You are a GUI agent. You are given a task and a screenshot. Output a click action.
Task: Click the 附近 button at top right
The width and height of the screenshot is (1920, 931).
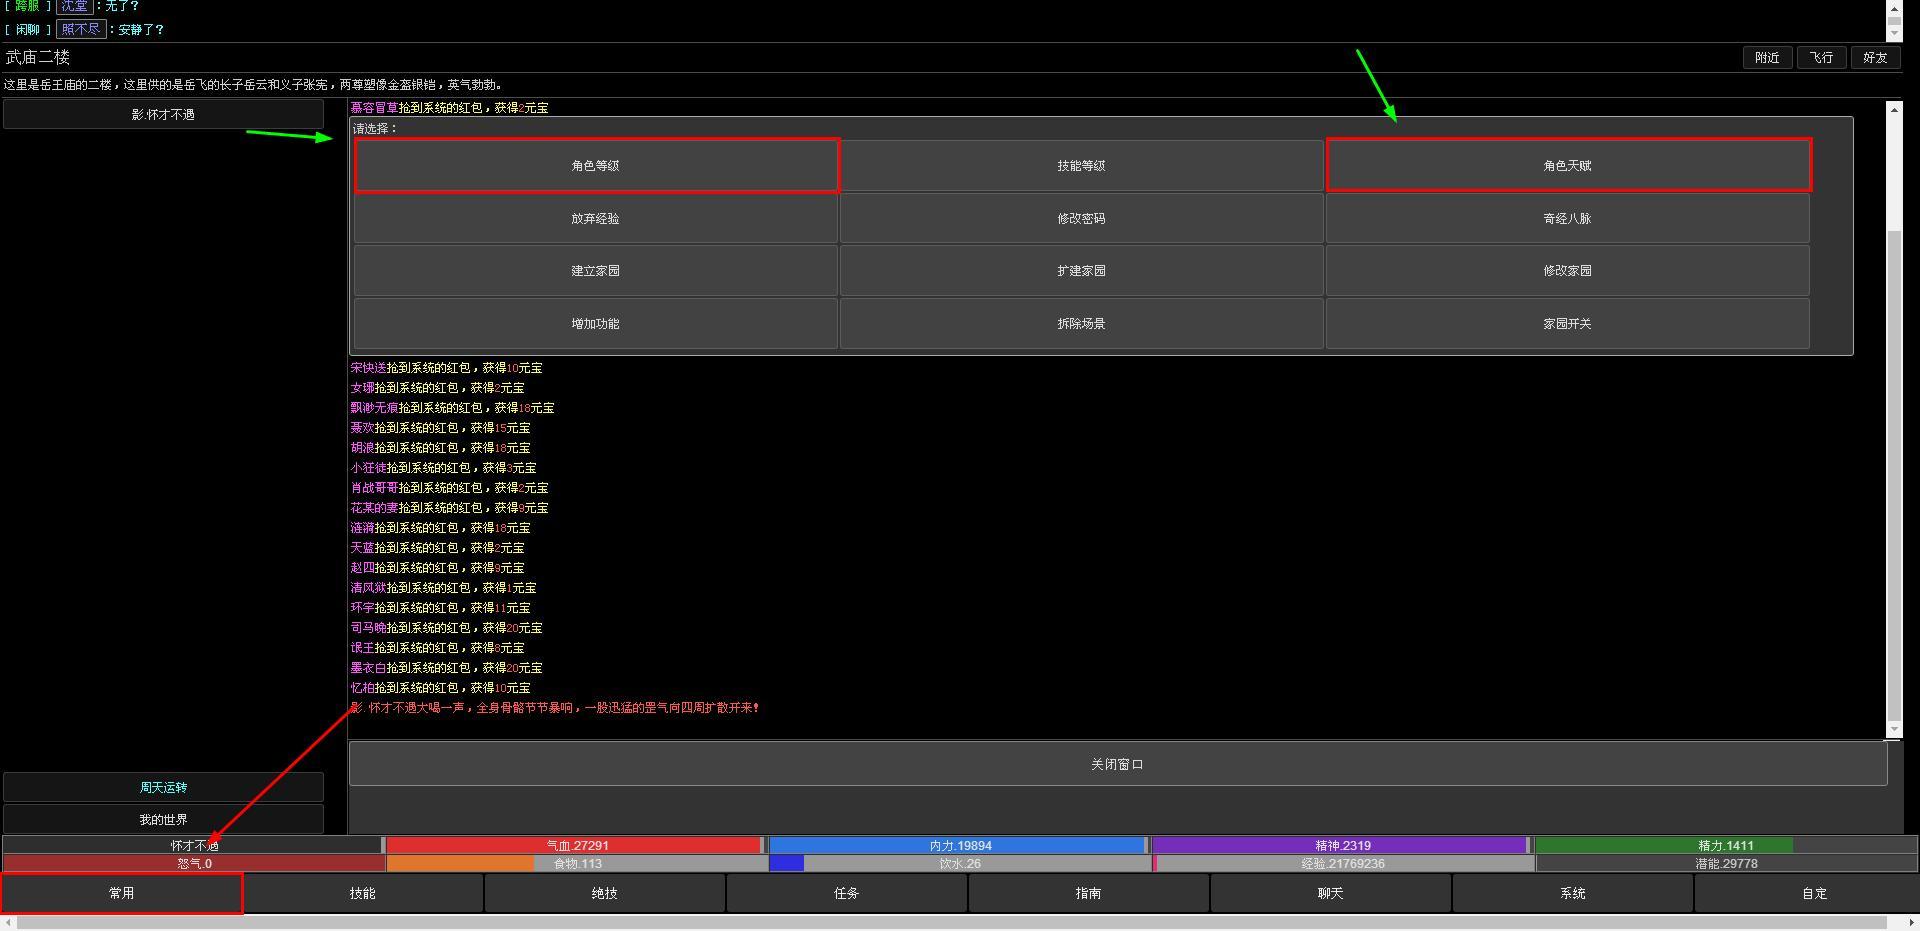1767,58
